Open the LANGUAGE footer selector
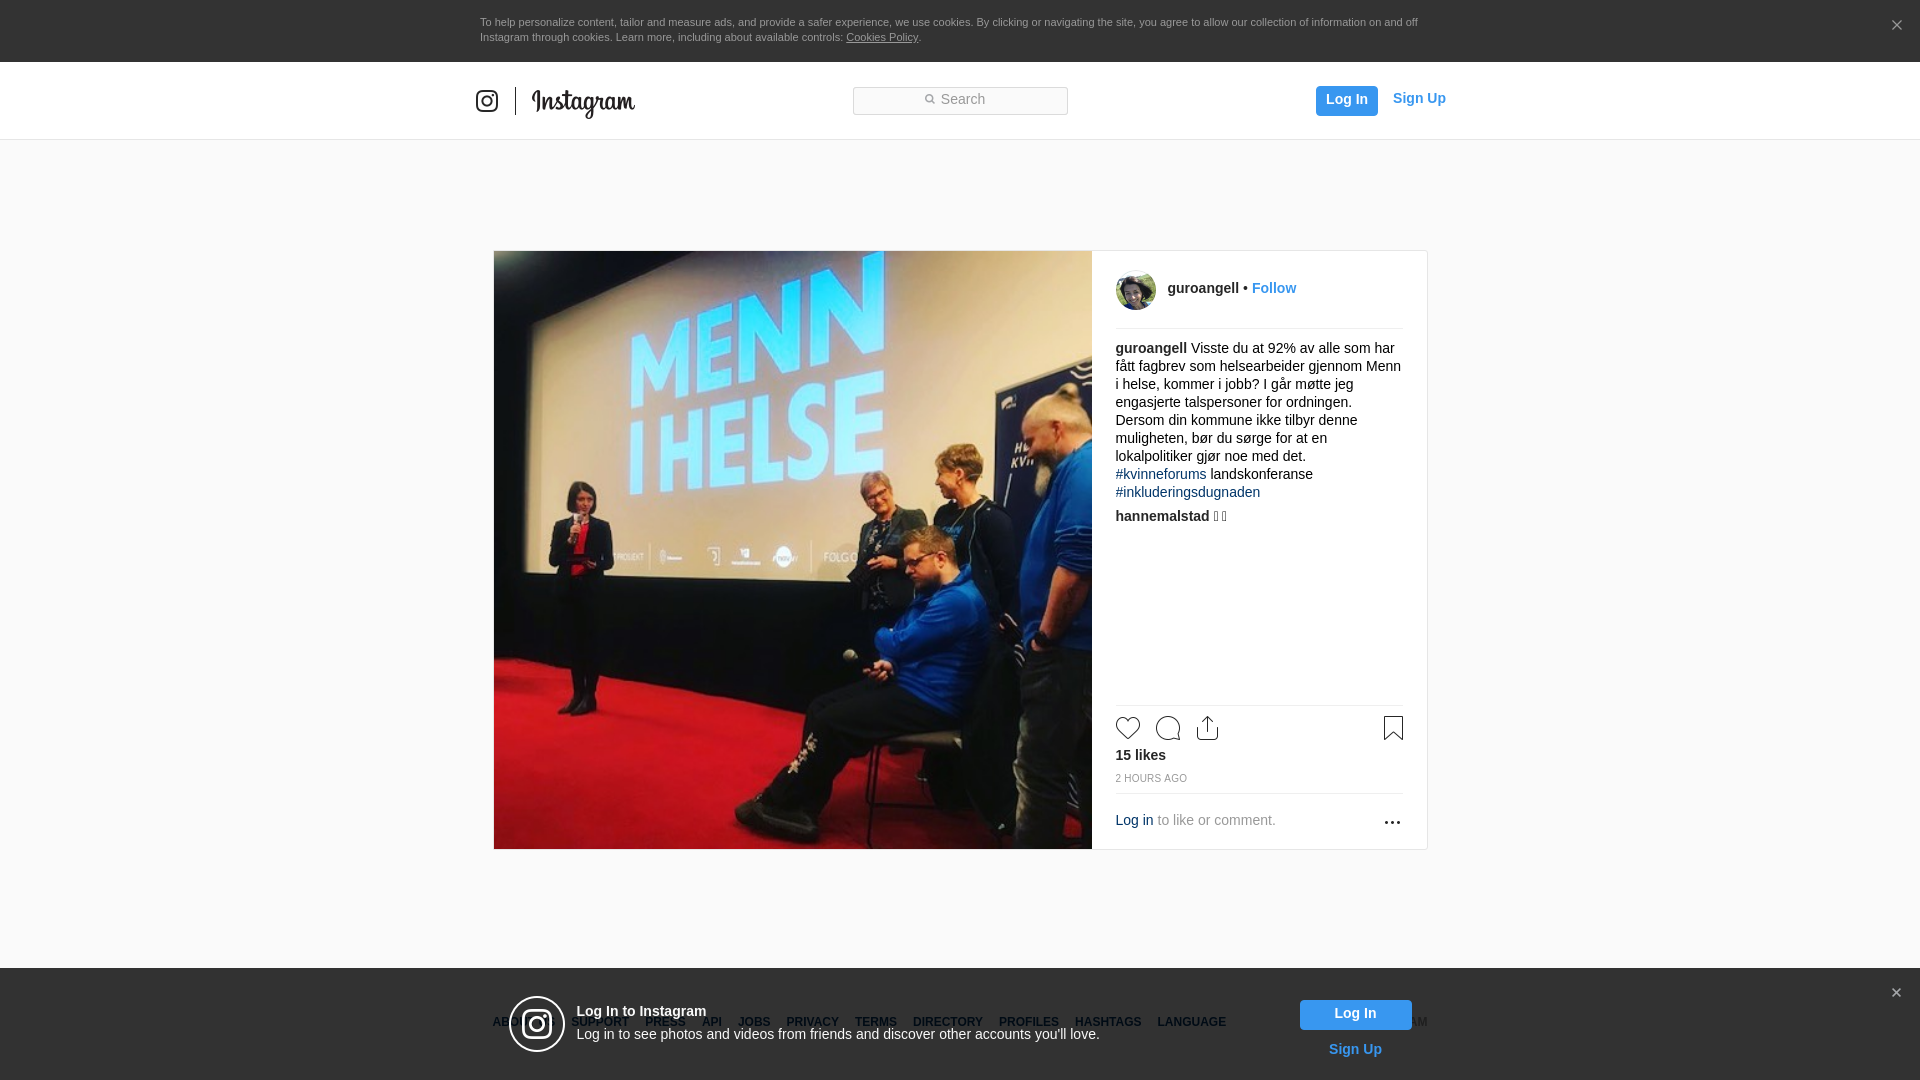The height and width of the screenshot is (1080, 1920). click(x=1191, y=1022)
